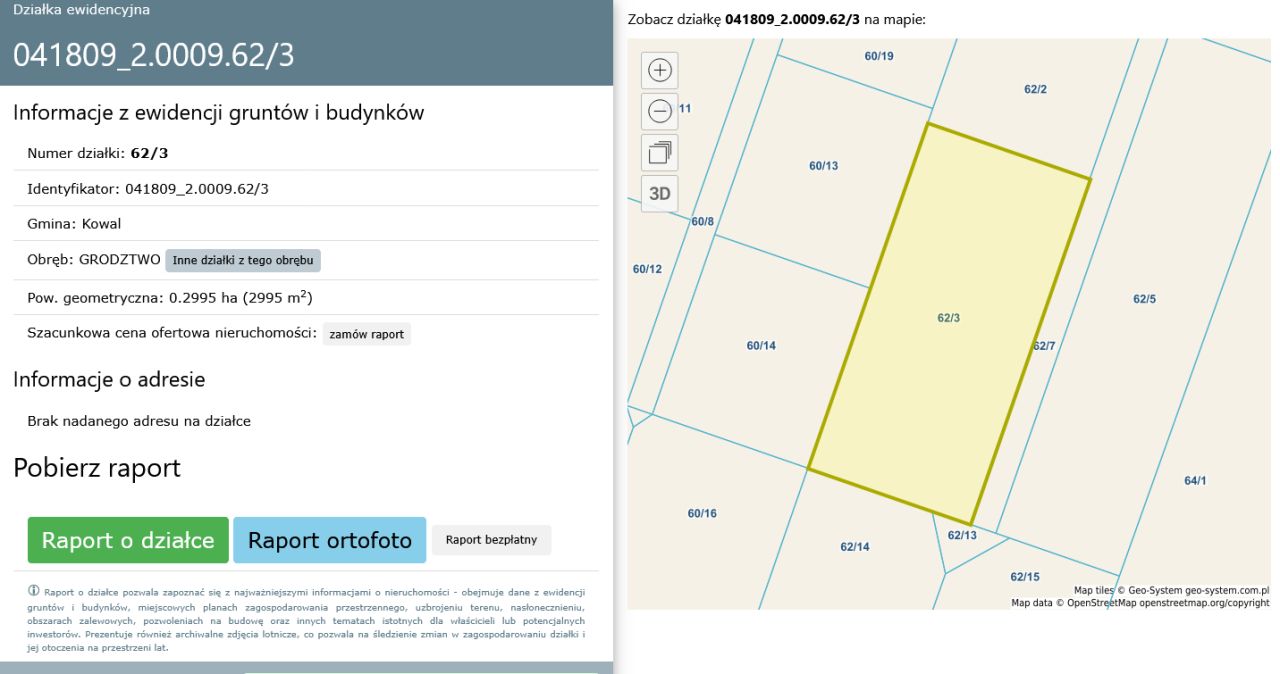This screenshot has width=1280, height=674.
Task: Pick parcel 60/13 on the map
Action: click(823, 166)
